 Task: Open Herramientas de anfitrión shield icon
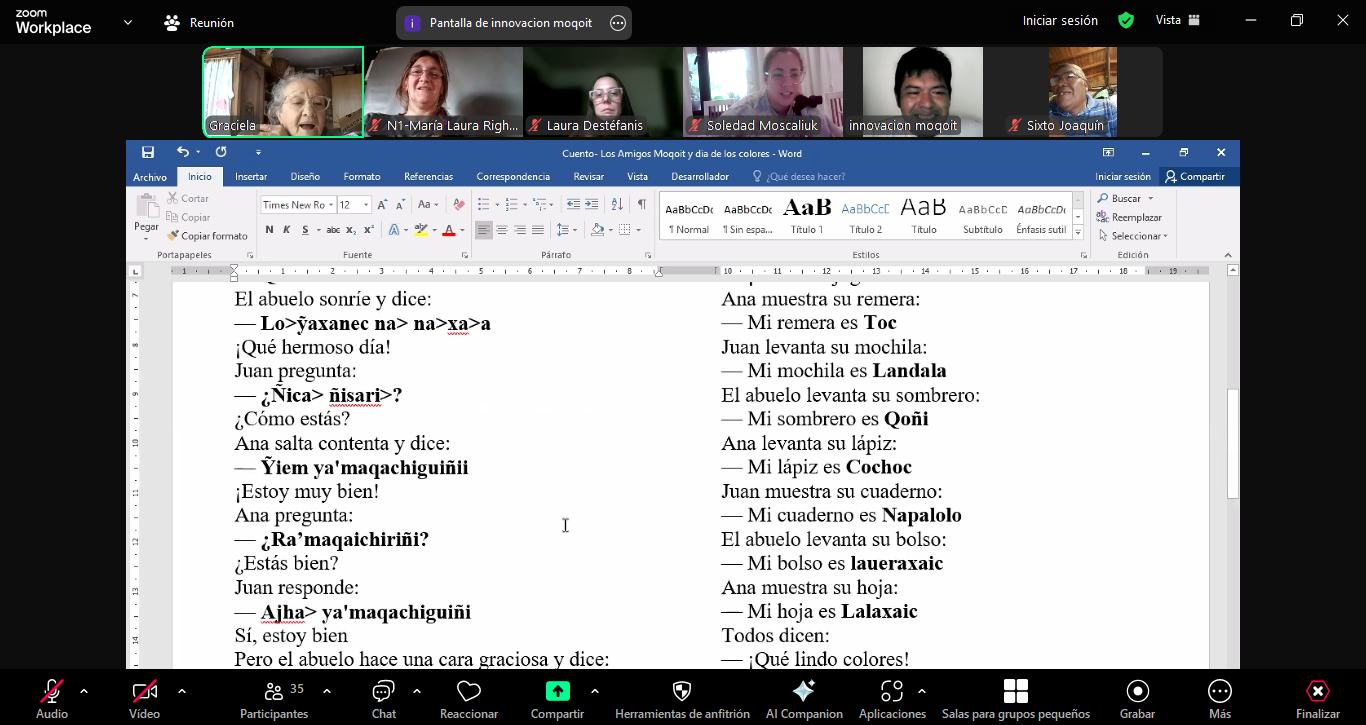tap(682, 699)
